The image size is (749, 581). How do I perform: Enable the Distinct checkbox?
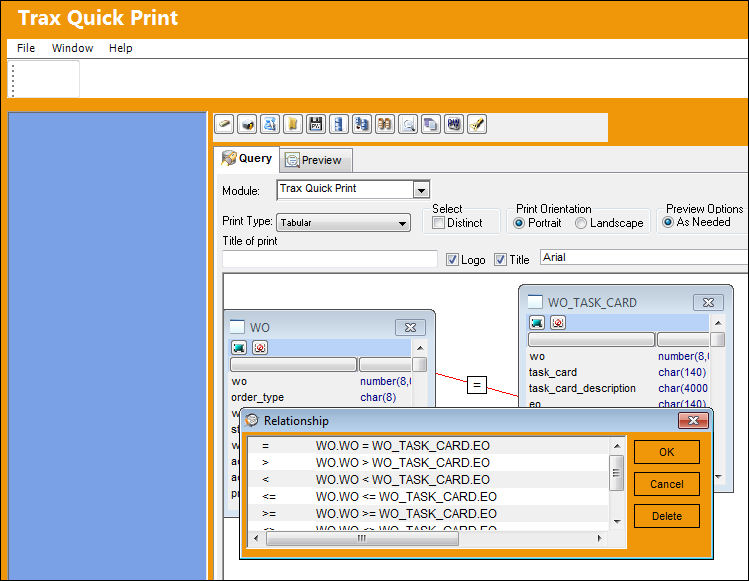click(x=439, y=223)
